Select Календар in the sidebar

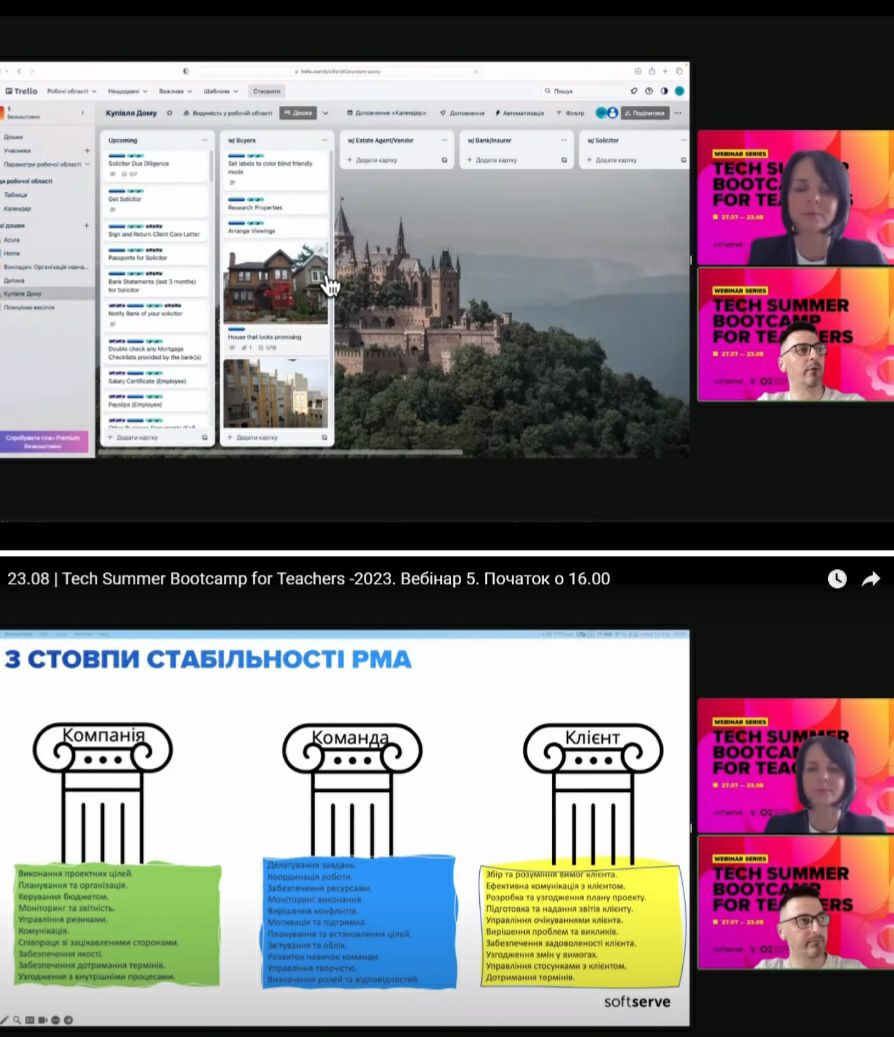(18, 208)
